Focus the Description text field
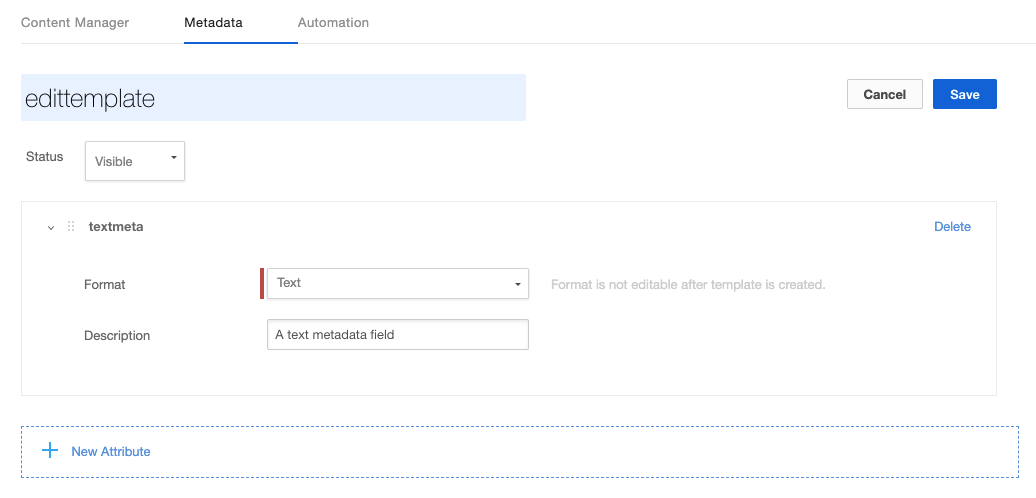1036x498 pixels. point(397,335)
